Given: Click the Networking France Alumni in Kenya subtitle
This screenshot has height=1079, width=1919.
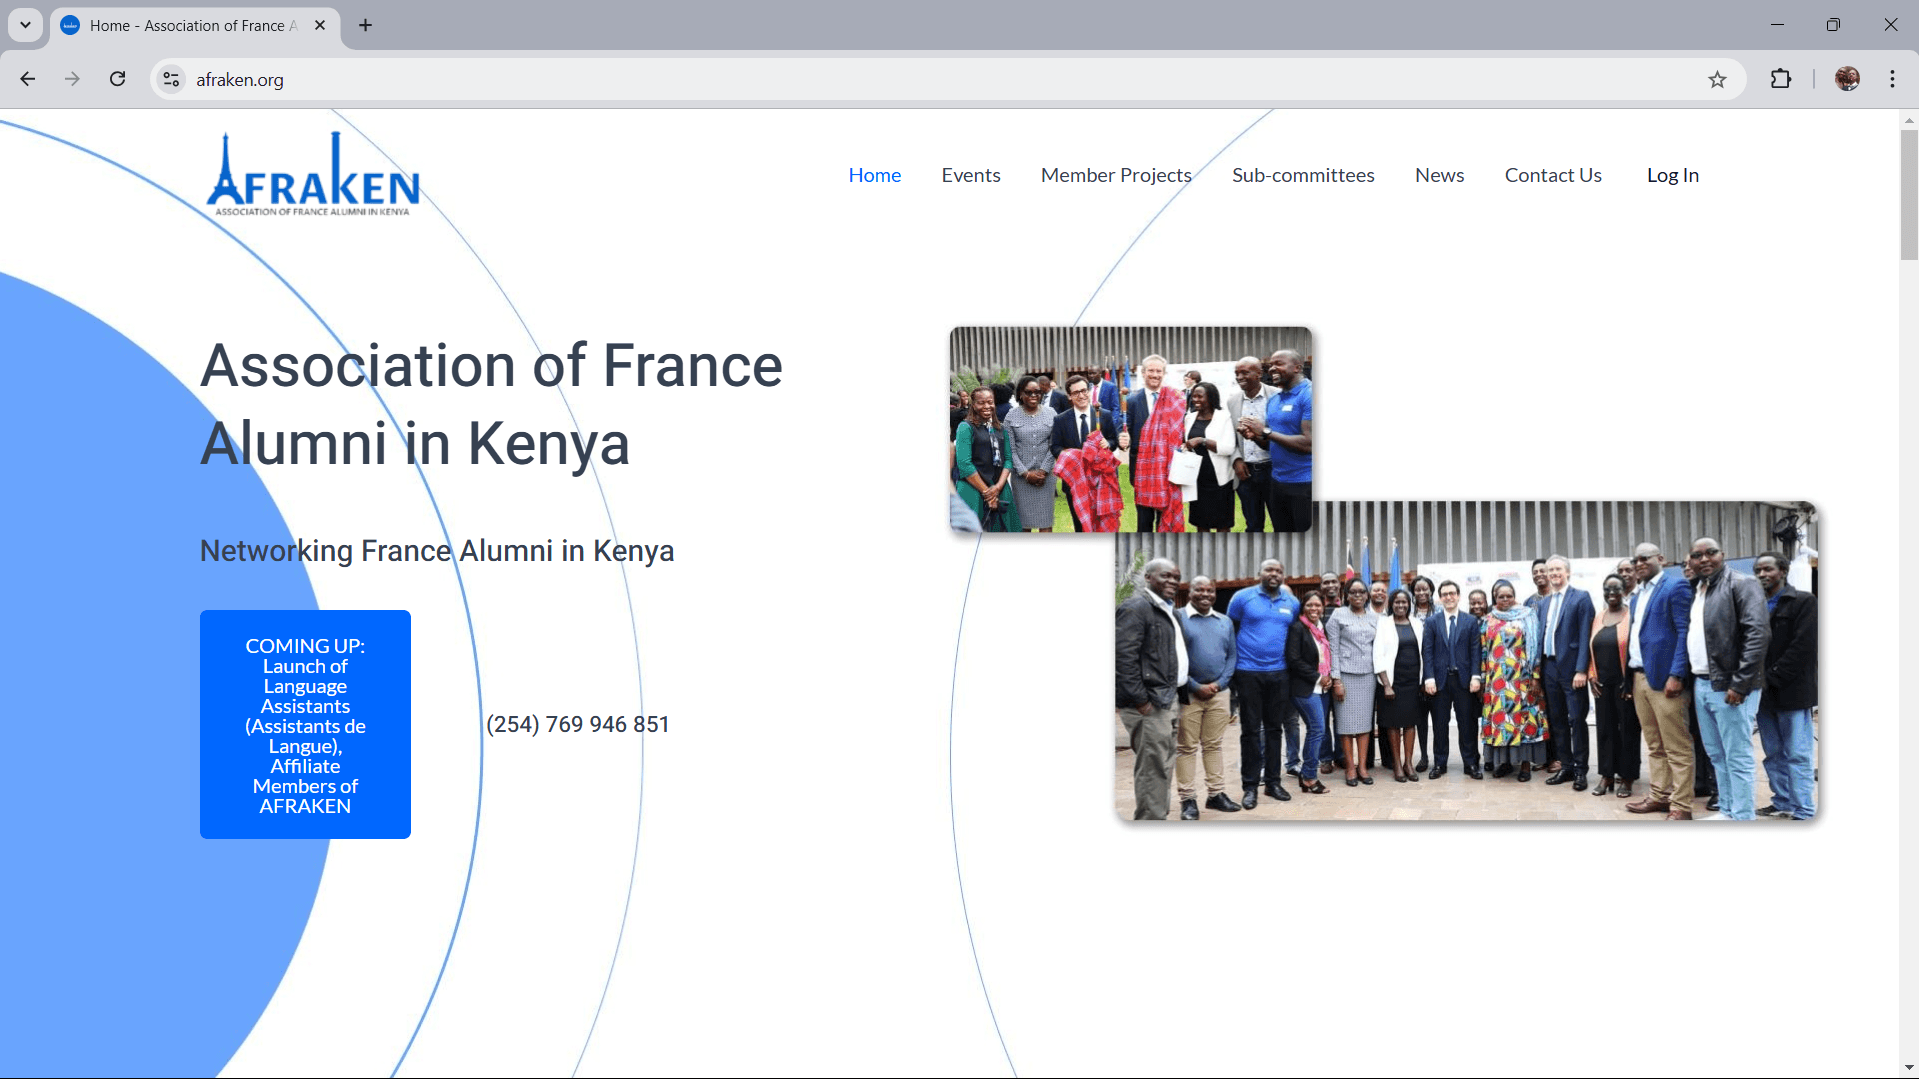Looking at the screenshot, I should point(437,551).
